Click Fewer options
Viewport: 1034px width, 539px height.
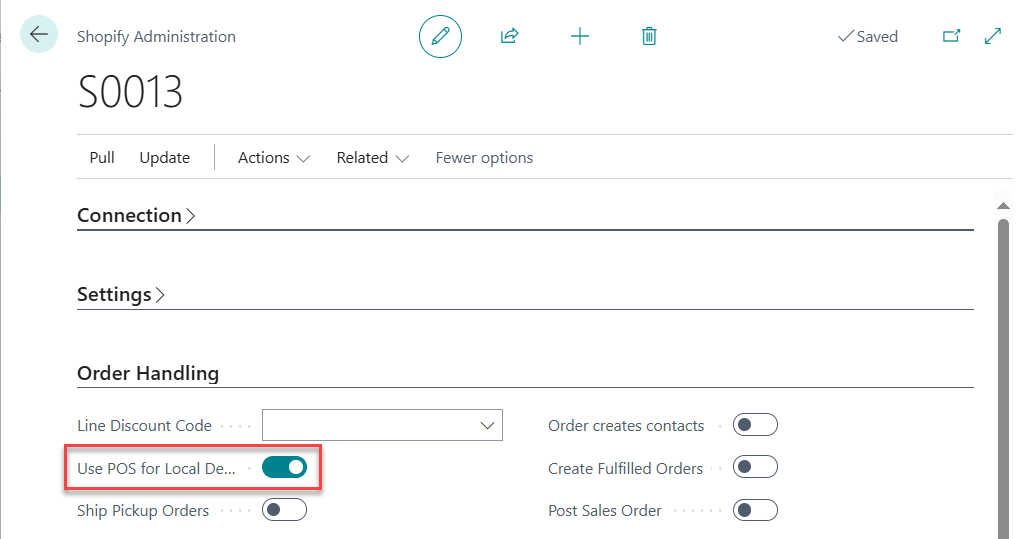pyautogui.click(x=484, y=158)
